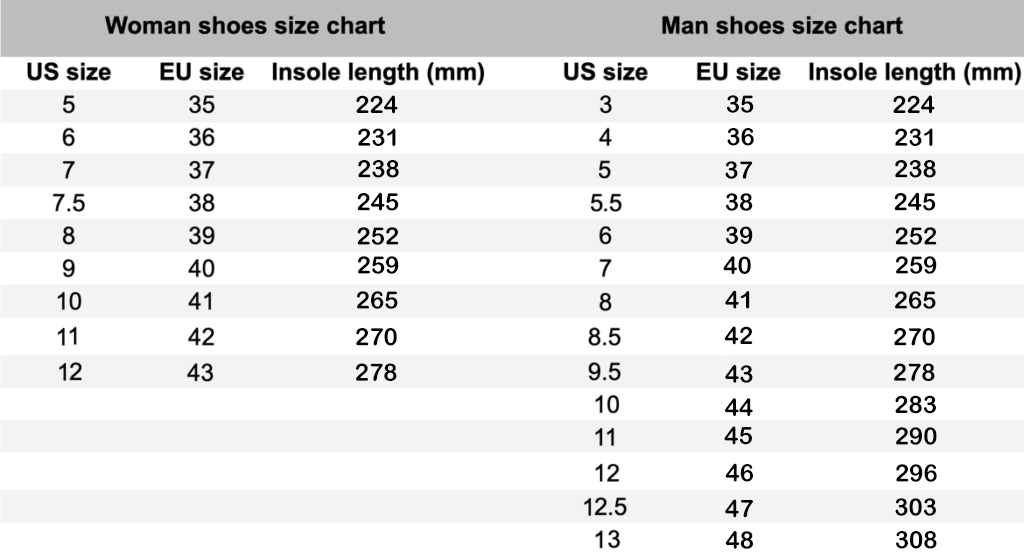Image resolution: width=1024 pixels, height=555 pixels.
Task: Click men's EU size 47 cell
Action: (x=739, y=508)
